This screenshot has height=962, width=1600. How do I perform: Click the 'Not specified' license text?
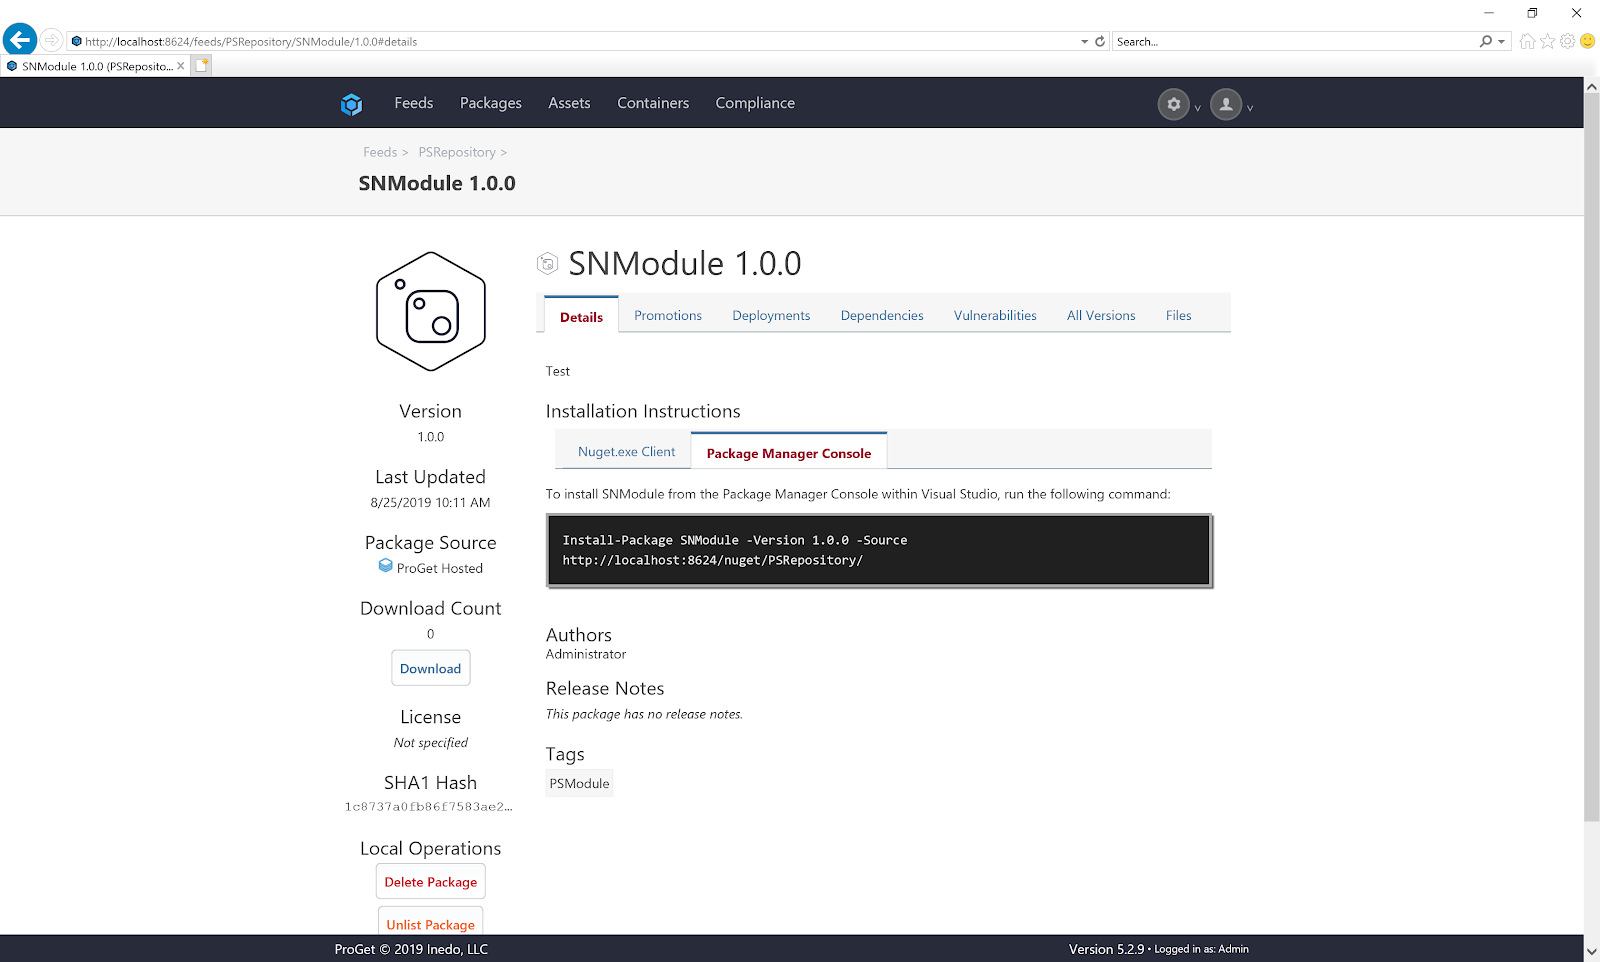click(431, 742)
